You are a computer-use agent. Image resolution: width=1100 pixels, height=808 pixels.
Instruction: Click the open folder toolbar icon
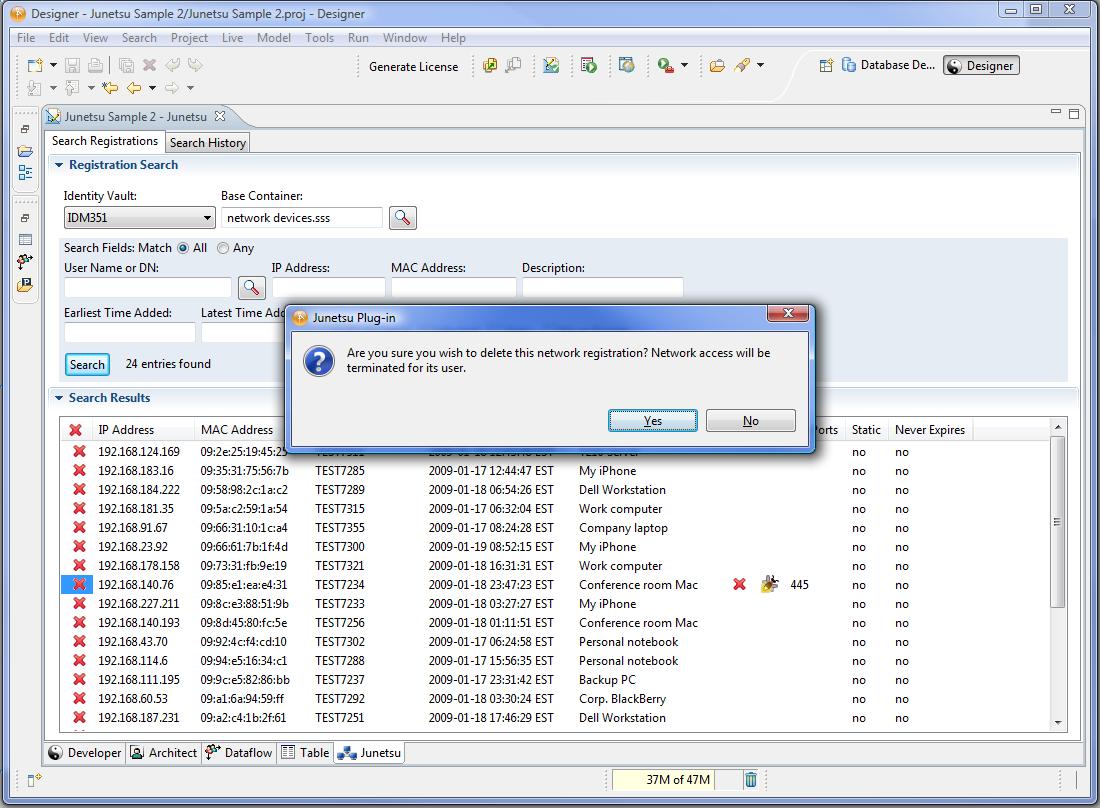coord(717,66)
